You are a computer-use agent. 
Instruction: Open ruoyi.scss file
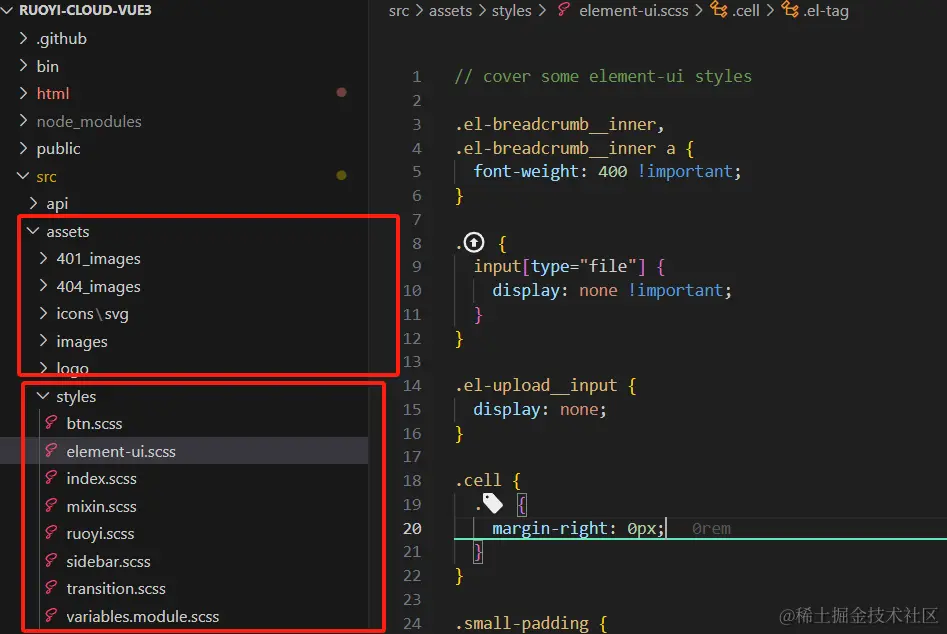[100, 534]
